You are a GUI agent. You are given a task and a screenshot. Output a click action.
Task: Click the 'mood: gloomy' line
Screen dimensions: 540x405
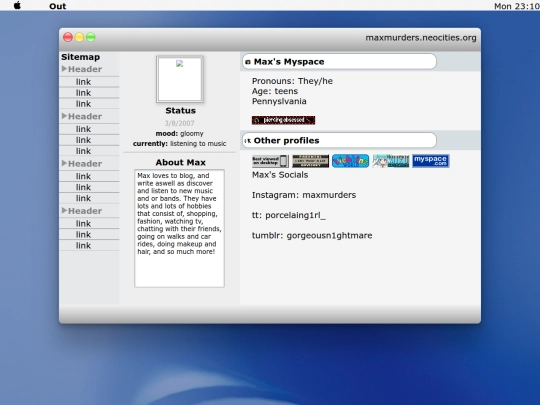[x=179, y=133]
